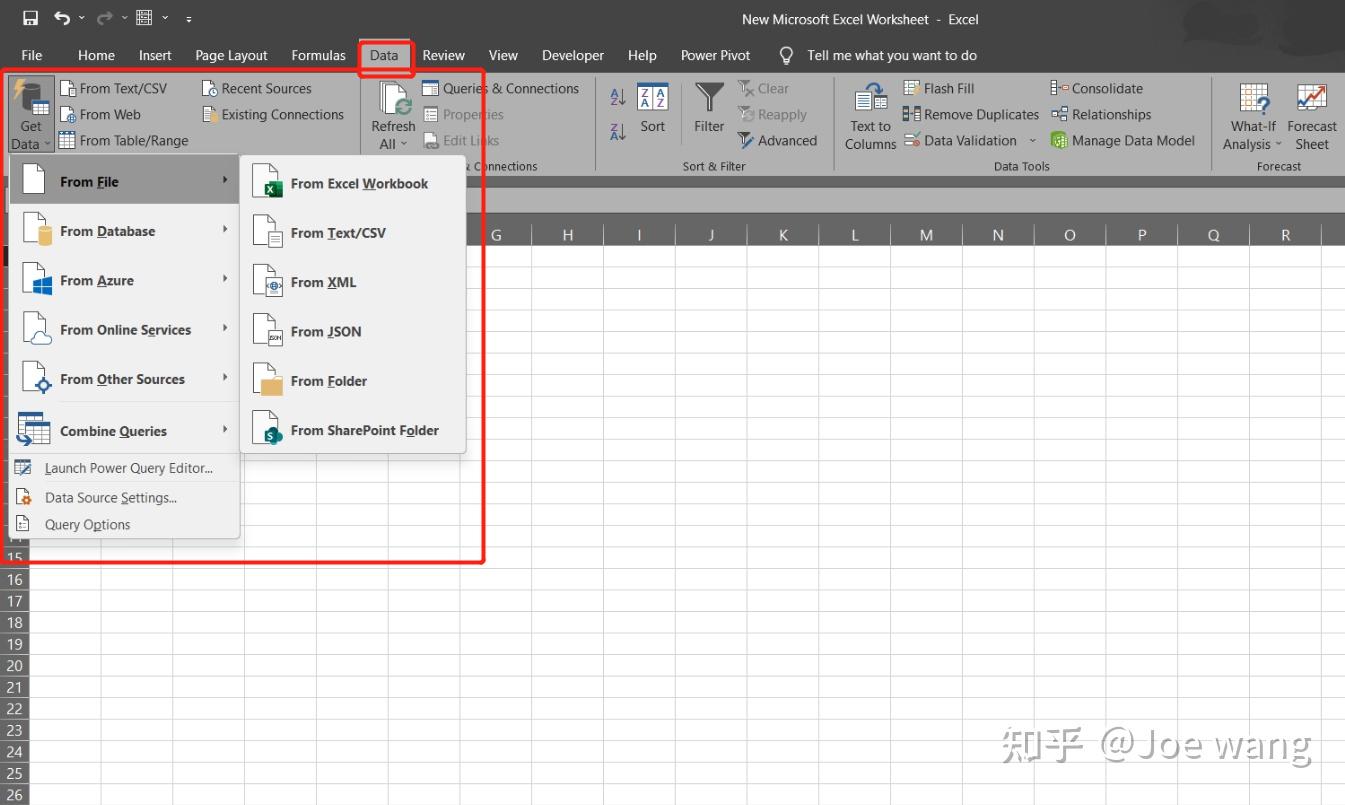Open the Formulas ribbon tab
The width and height of the screenshot is (1345, 805).
[318, 55]
